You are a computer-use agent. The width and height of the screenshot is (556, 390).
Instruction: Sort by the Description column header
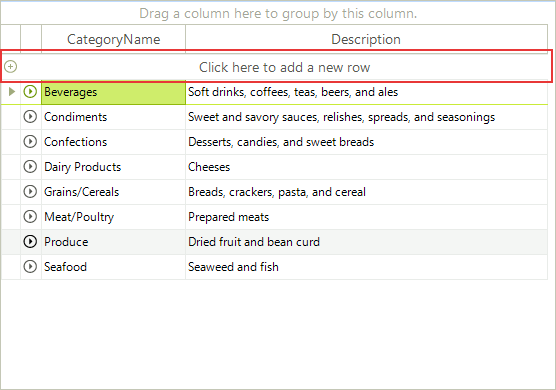point(366,39)
